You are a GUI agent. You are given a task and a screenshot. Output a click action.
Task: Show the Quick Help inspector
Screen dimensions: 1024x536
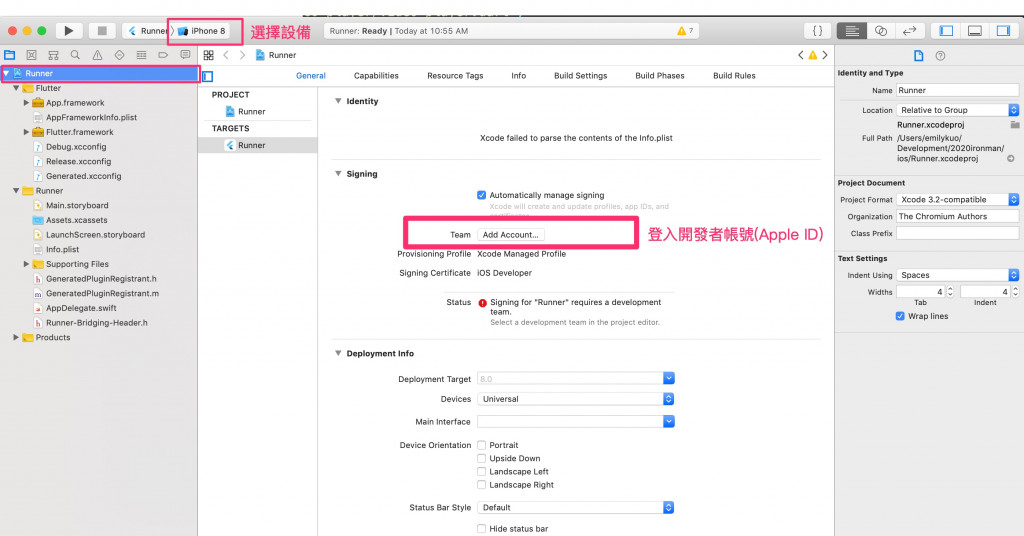click(940, 55)
